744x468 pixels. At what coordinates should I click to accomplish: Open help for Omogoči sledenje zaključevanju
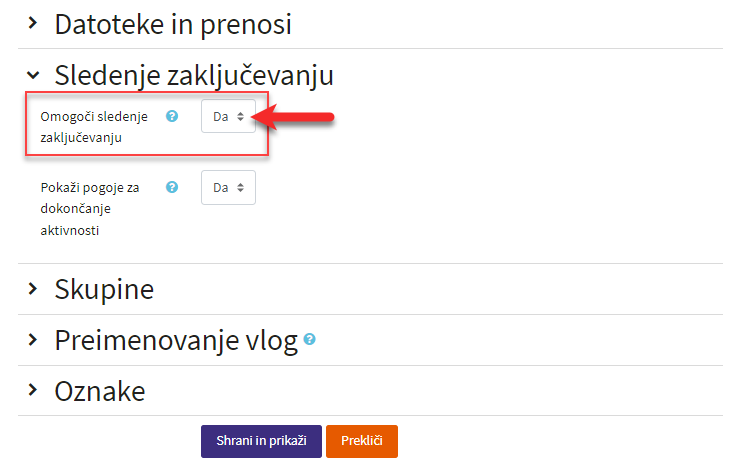click(172, 116)
